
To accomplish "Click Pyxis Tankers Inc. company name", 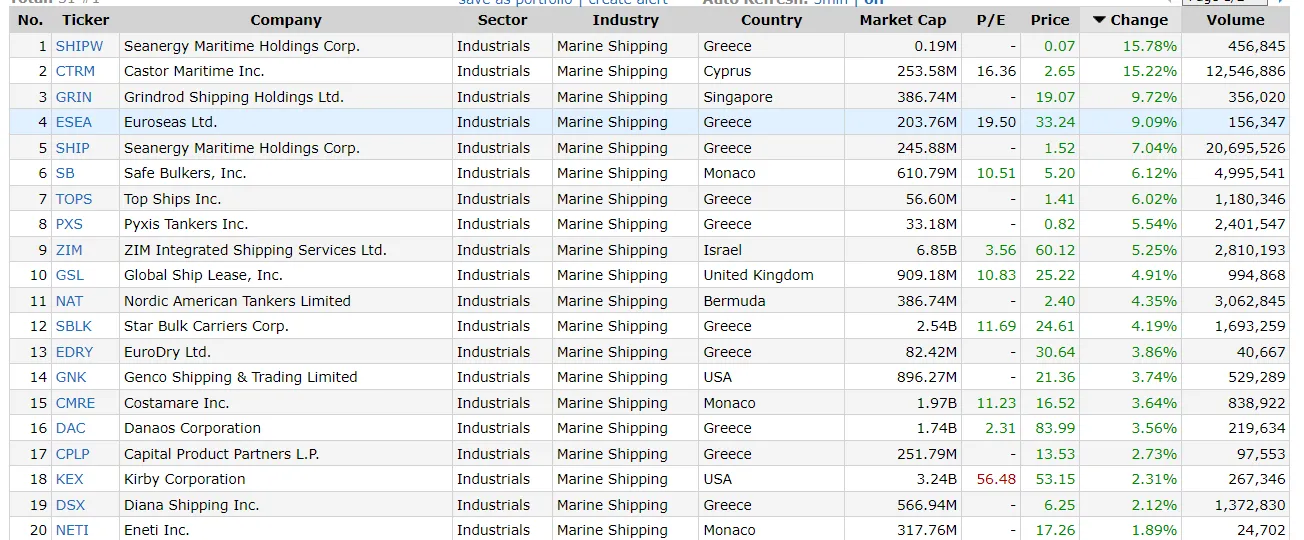I will coord(186,224).
